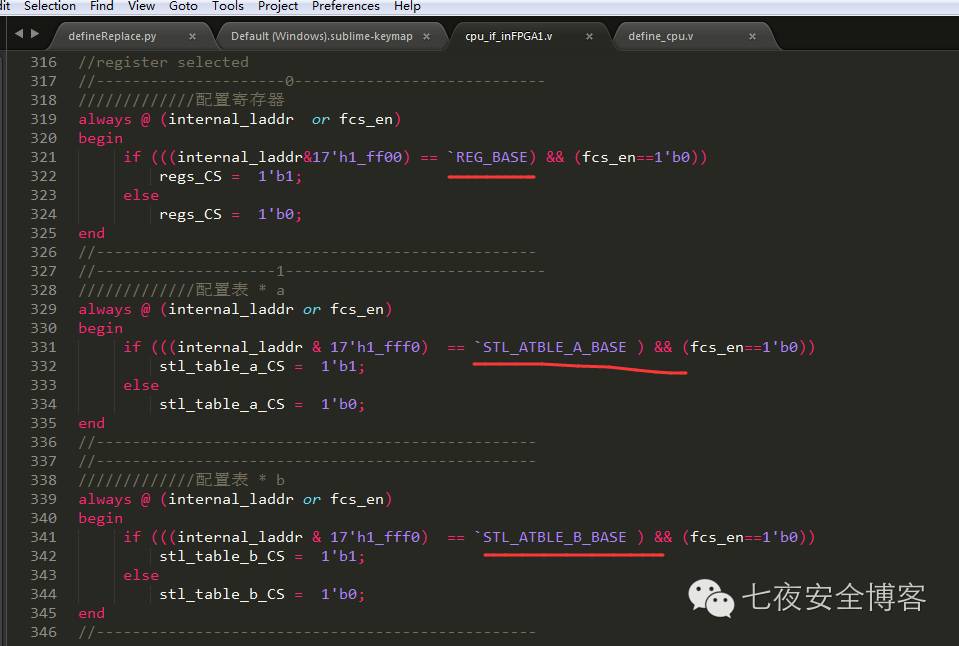Click "always" keyword on line 319
This screenshot has width=959, height=646.
105,120
